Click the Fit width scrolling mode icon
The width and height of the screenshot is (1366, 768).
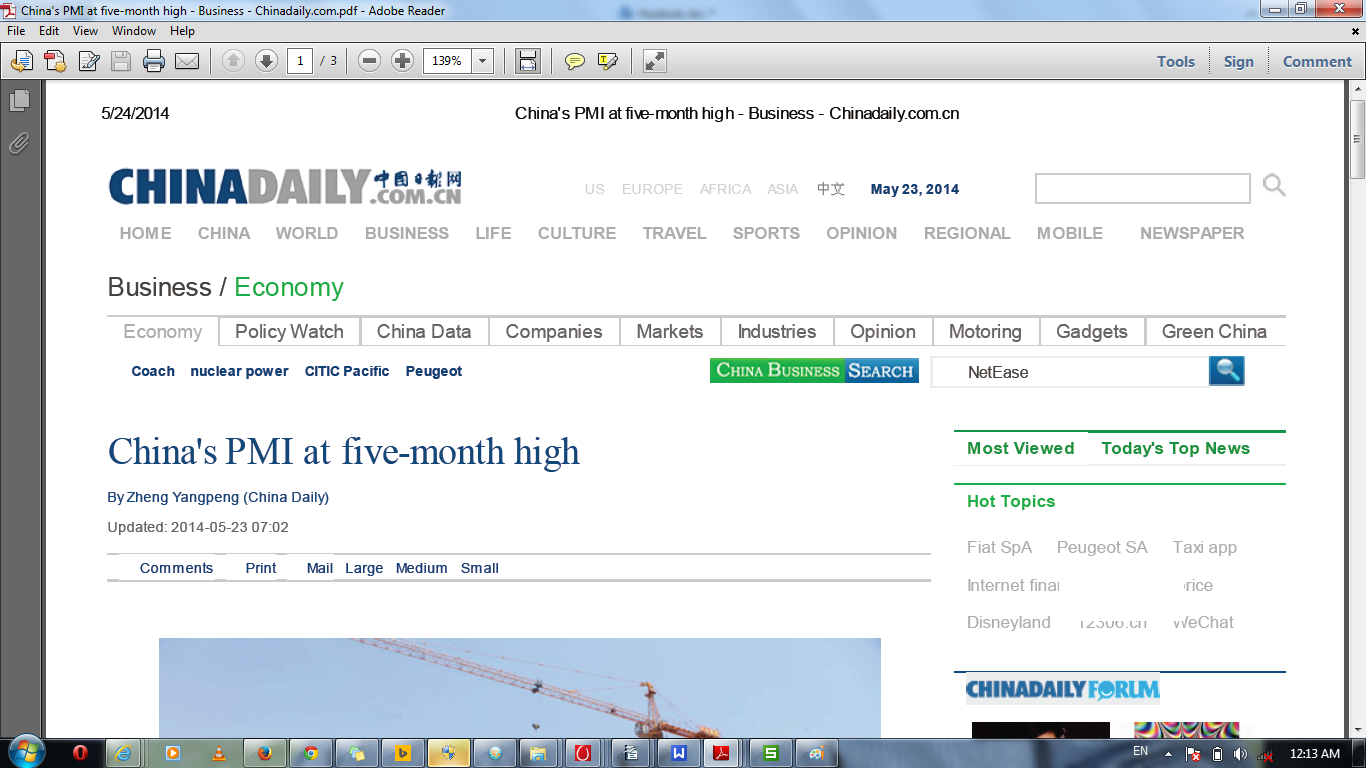pos(528,61)
